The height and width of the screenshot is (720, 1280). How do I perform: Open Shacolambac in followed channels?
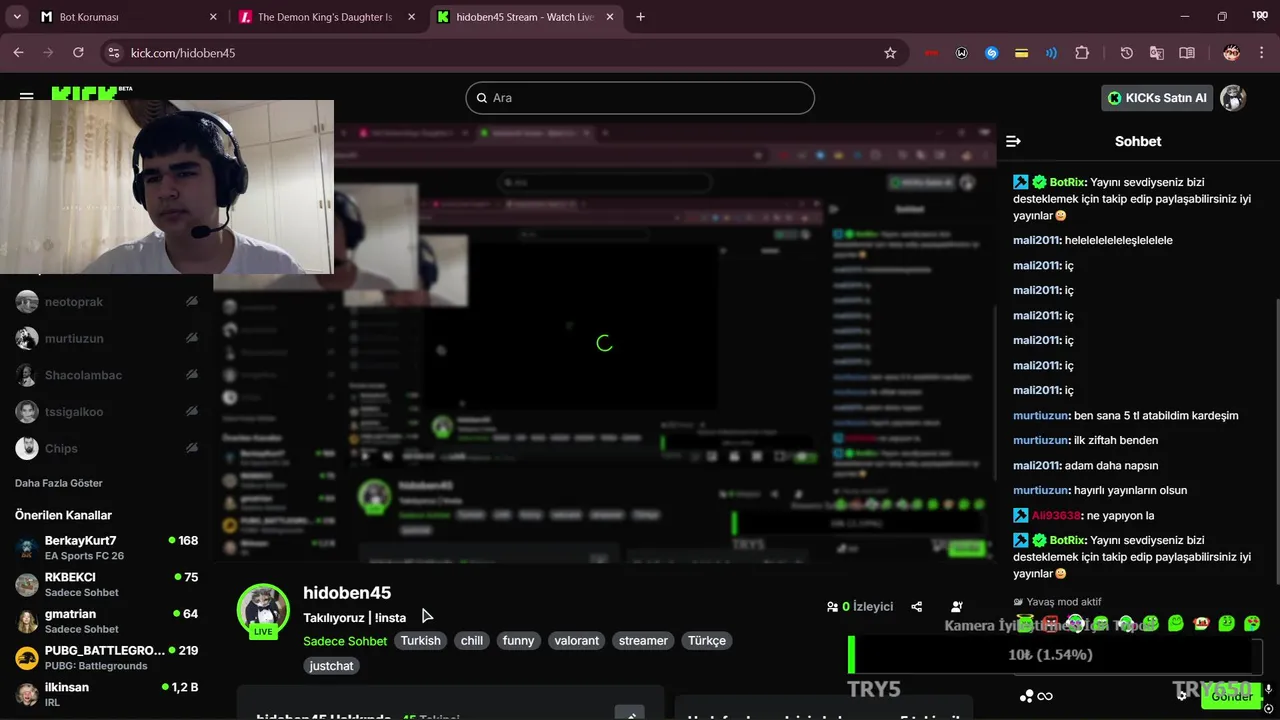pyautogui.click(x=107, y=375)
